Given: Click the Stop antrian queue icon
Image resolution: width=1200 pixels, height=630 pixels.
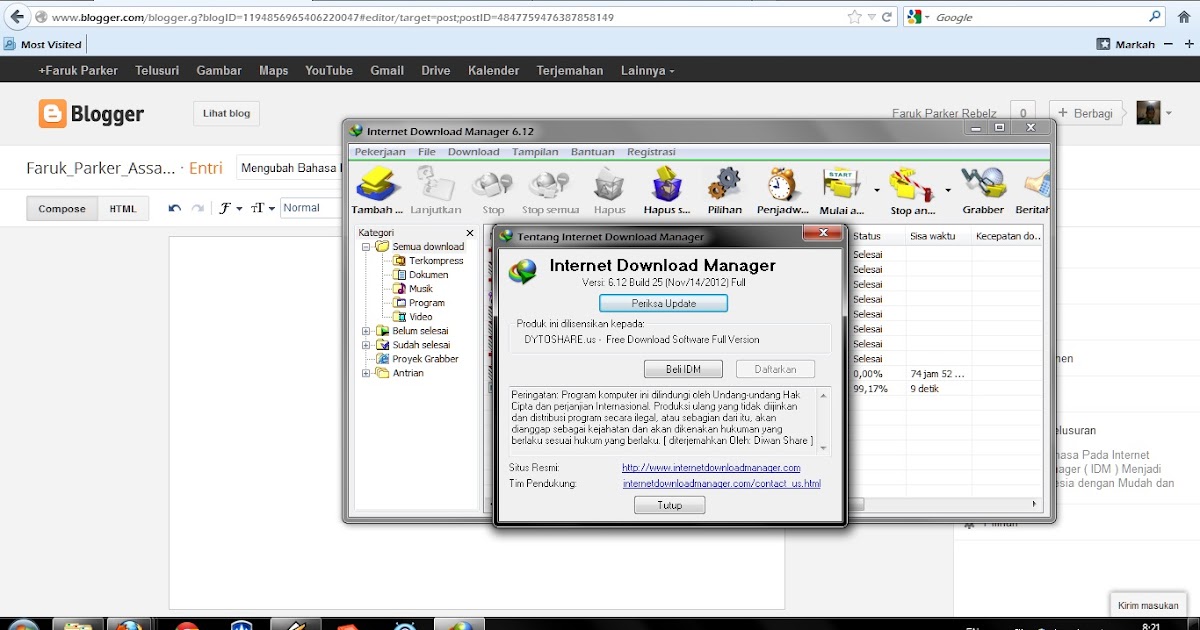Looking at the screenshot, I should pyautogui.click(x=912, y=184).
